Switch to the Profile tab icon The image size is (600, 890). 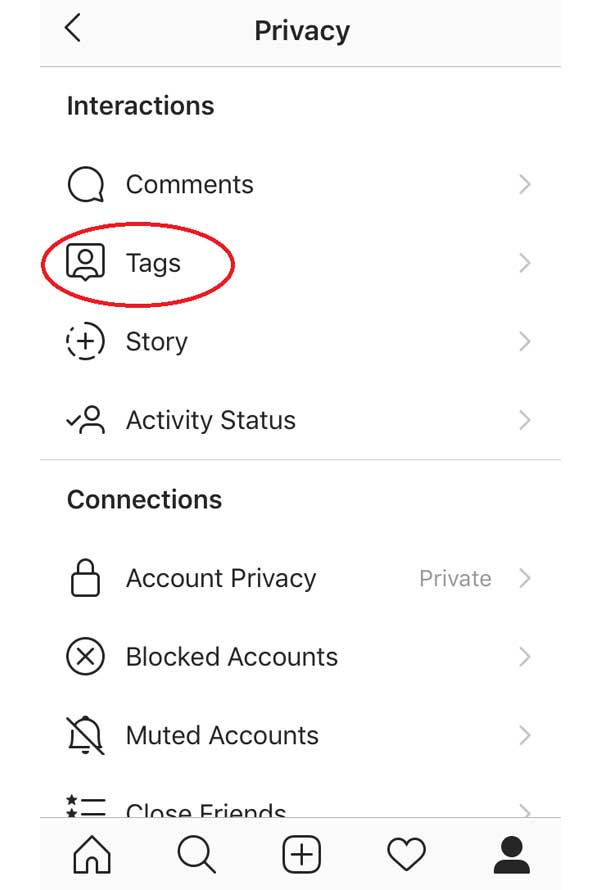pyautogui.click(x=511, y=854)
